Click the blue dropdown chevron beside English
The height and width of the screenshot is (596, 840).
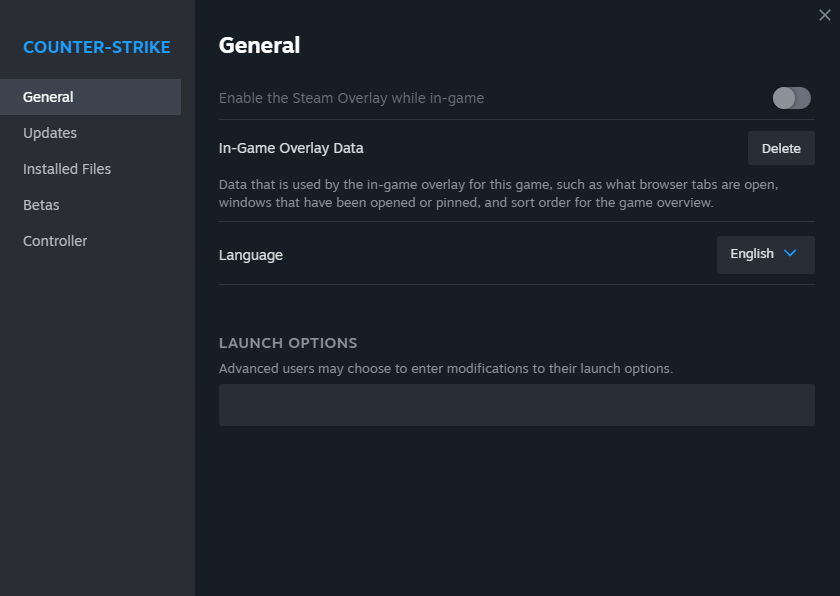(790, 254)
